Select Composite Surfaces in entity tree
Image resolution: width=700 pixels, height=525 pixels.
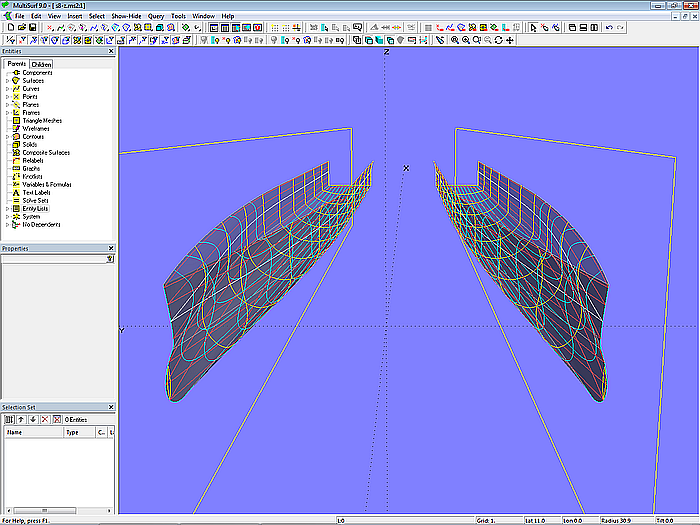pyautogui.click(x=45, y=152)
